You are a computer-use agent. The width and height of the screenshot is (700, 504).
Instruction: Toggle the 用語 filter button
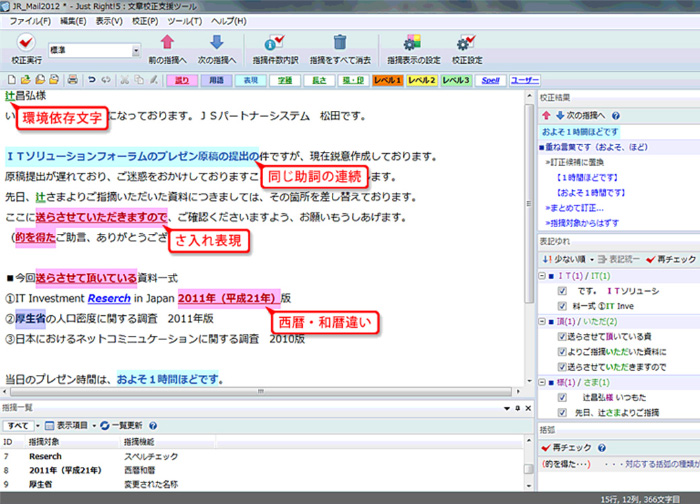click(x=217, y=80)
